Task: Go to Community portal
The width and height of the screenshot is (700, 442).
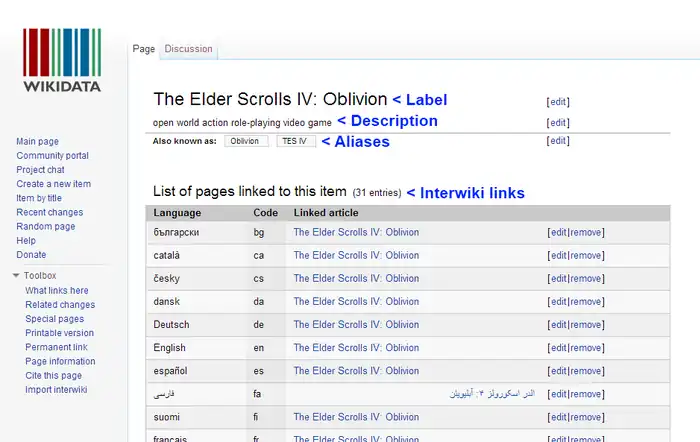Action: click(52, 156)
